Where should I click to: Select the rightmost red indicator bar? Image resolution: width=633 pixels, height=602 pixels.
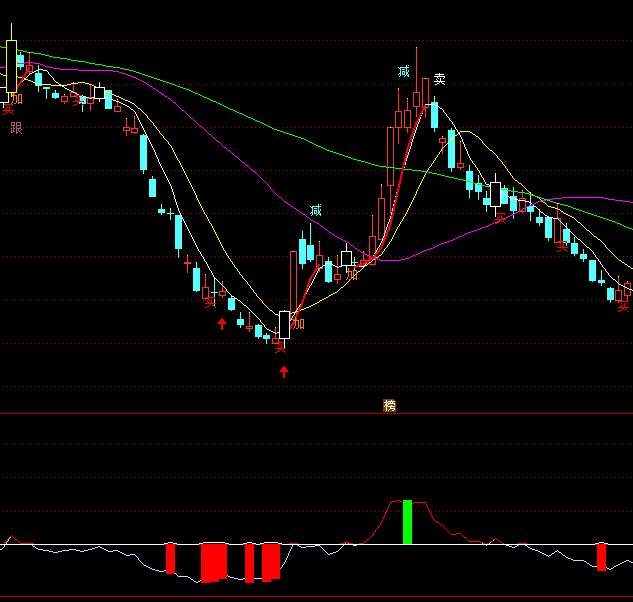[x=601, y=556]
